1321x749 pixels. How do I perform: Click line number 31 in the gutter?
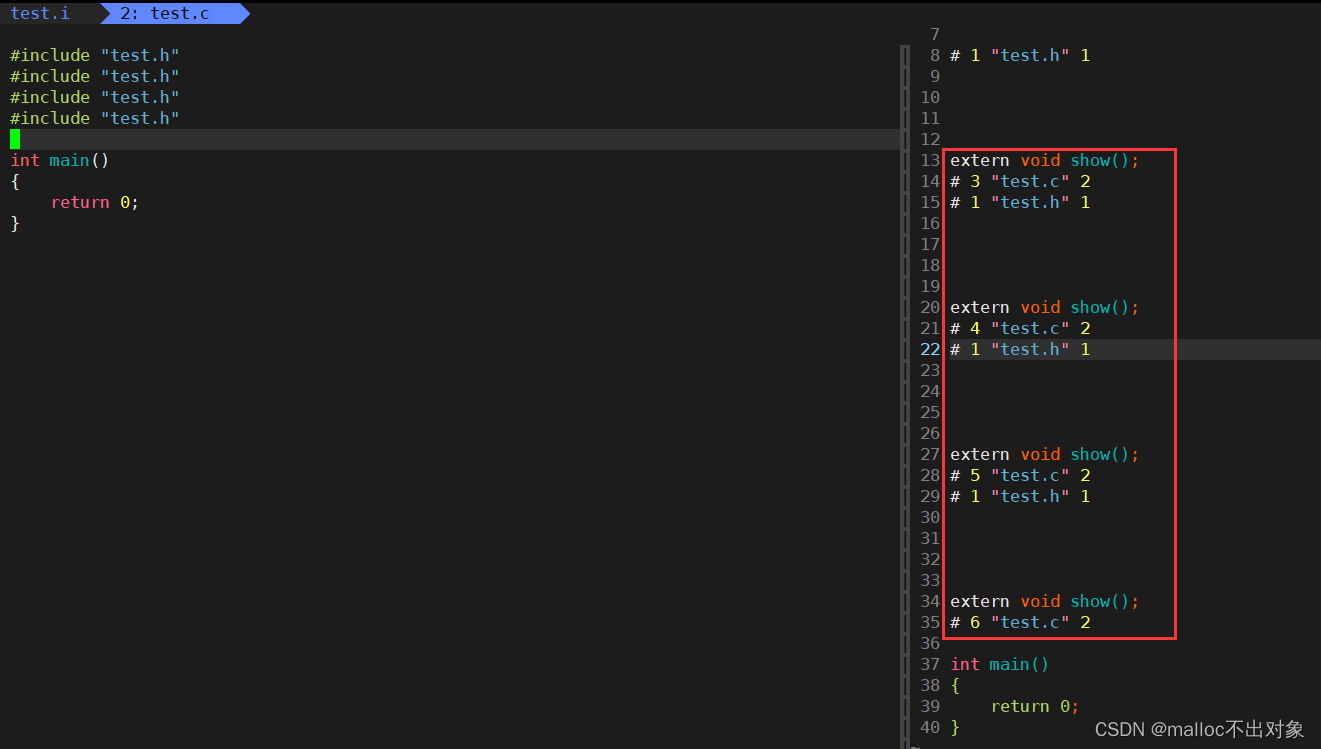point(930,538)
